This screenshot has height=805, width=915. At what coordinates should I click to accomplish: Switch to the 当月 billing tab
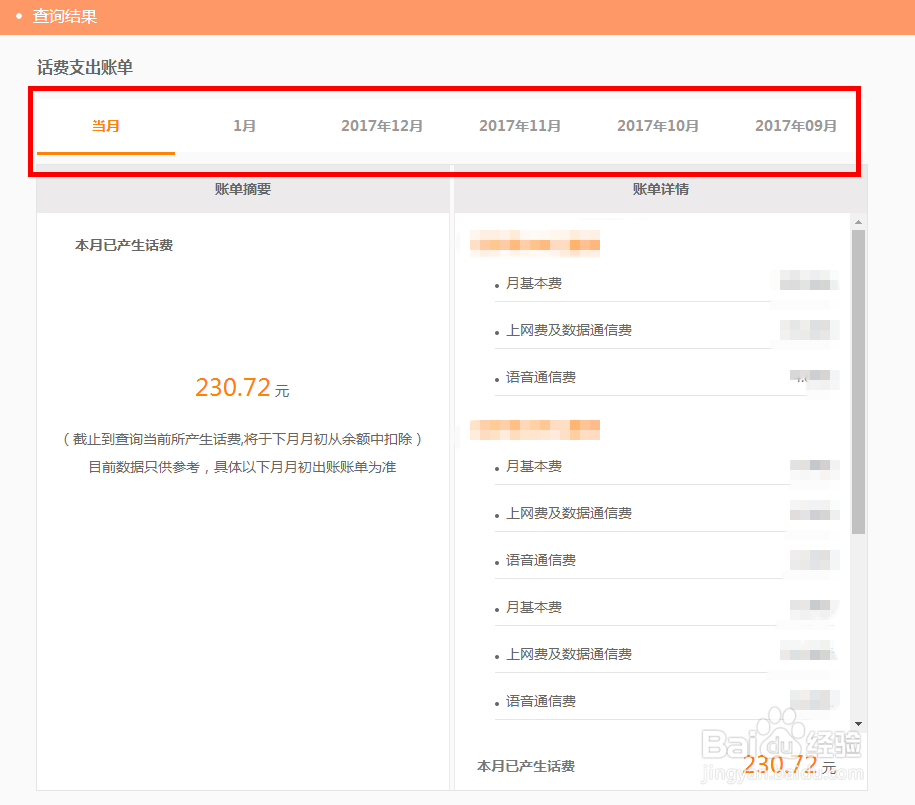(x=104, y=126)
